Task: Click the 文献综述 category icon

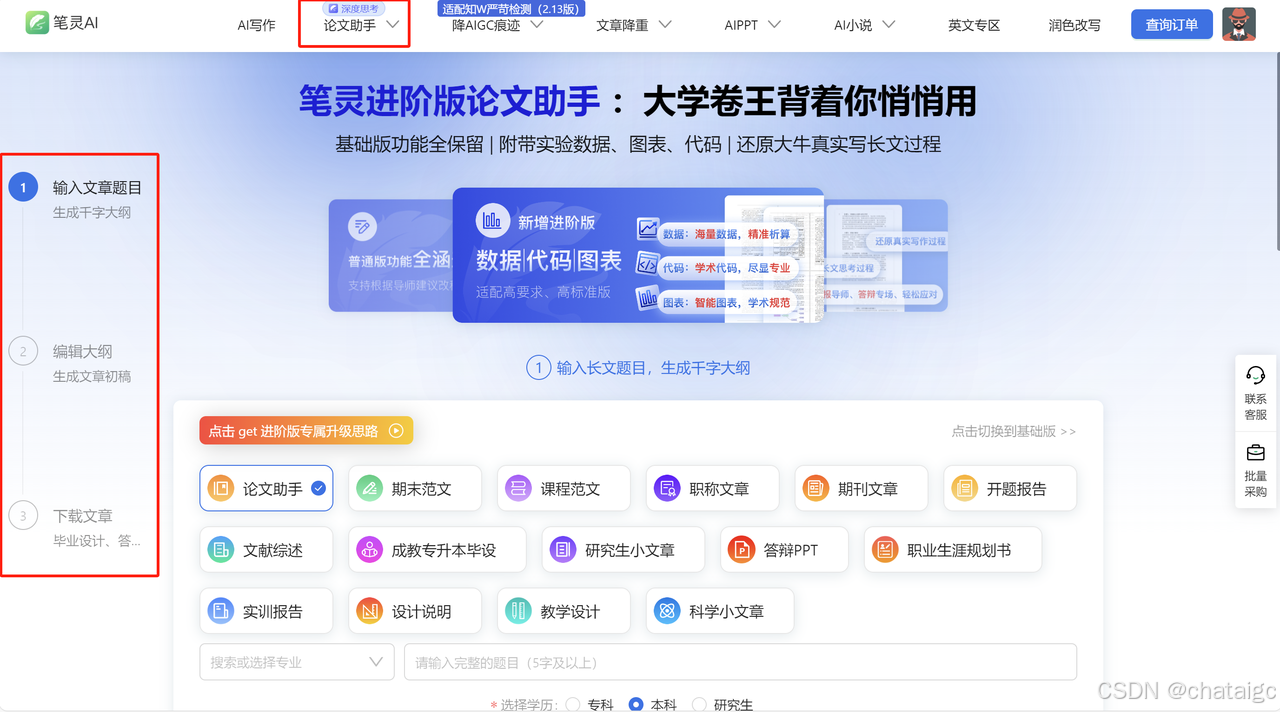Action: pos(220,550)
